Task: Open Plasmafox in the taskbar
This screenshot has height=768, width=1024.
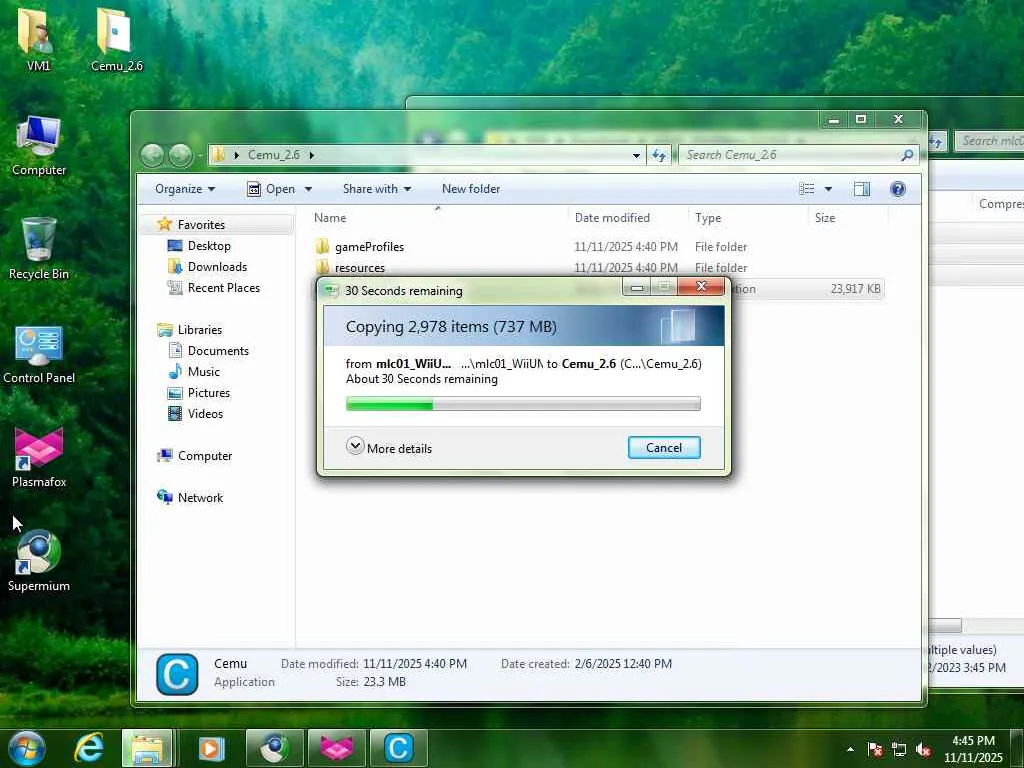Action: [x=336, y=748]
